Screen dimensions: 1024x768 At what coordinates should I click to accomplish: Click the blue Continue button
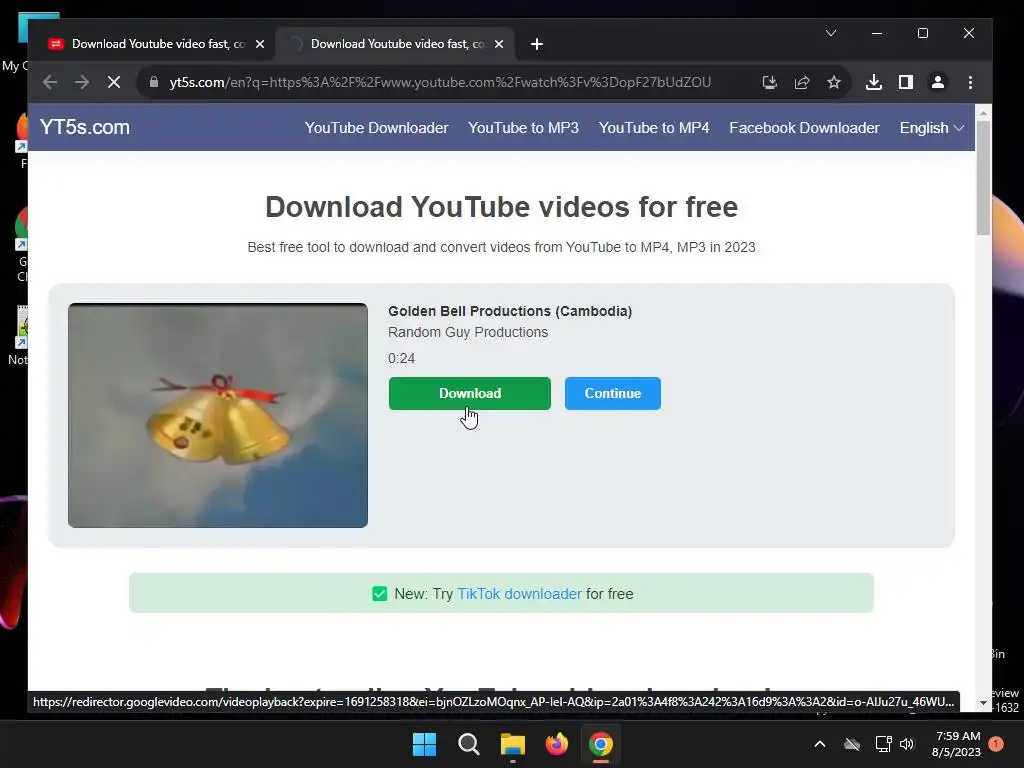[613, 393]
